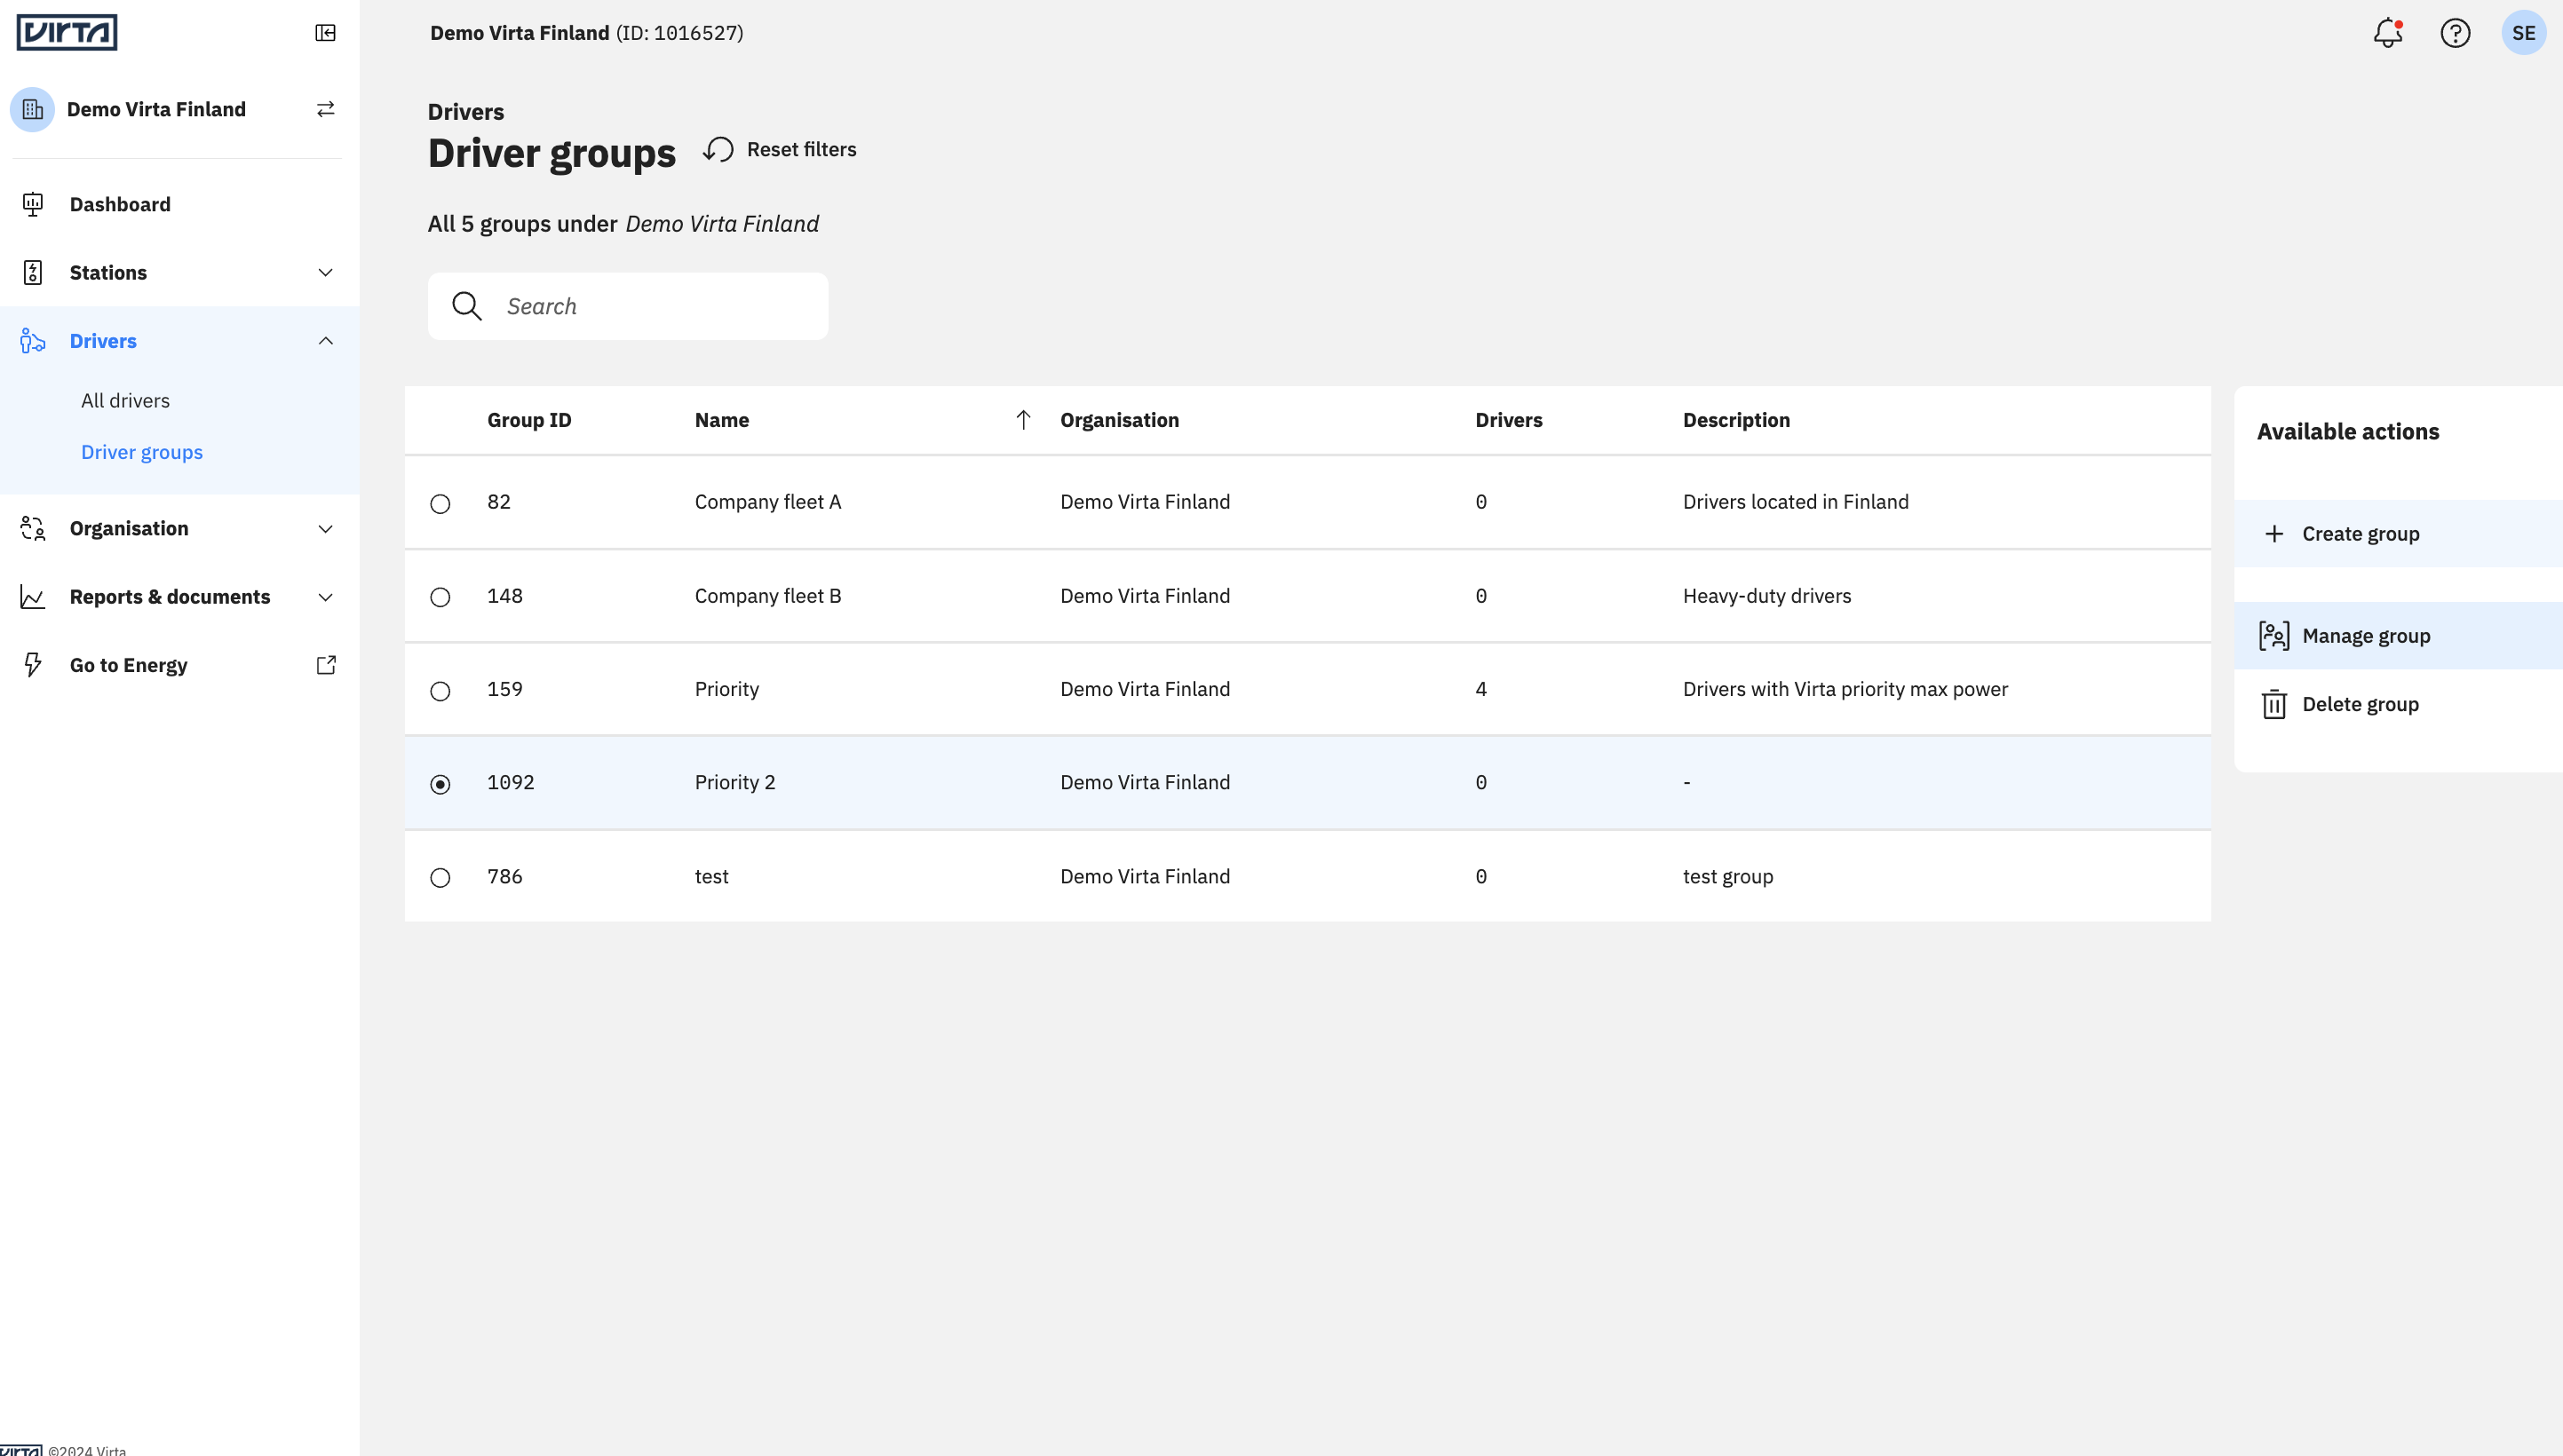This screenshot has width=2563, height=1456.
Task: Click the Description column header
Action: click(x=1736, y=420)
